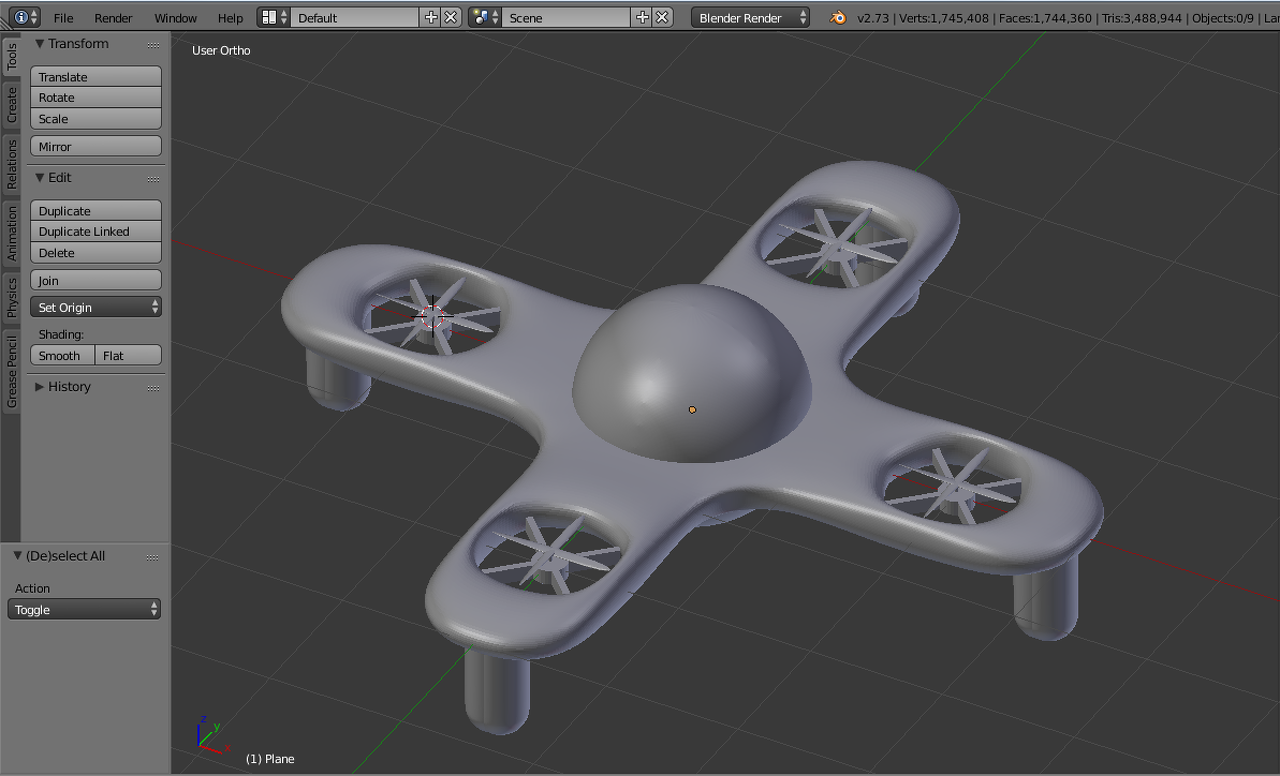
Task: Delete the current Scene
Action: click(x=662, y=17)
